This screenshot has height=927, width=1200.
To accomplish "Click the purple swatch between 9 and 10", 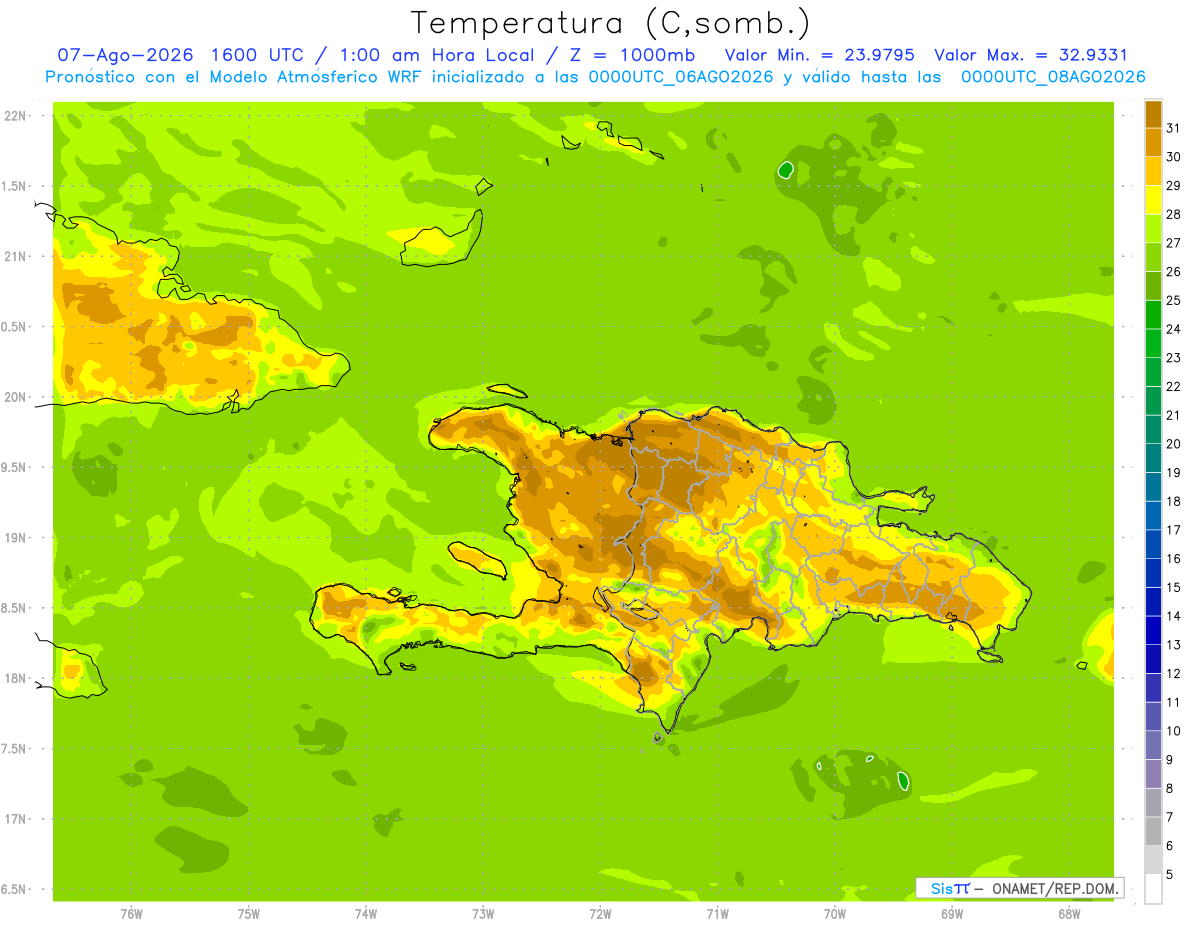I will click(x=1153, y=745).
